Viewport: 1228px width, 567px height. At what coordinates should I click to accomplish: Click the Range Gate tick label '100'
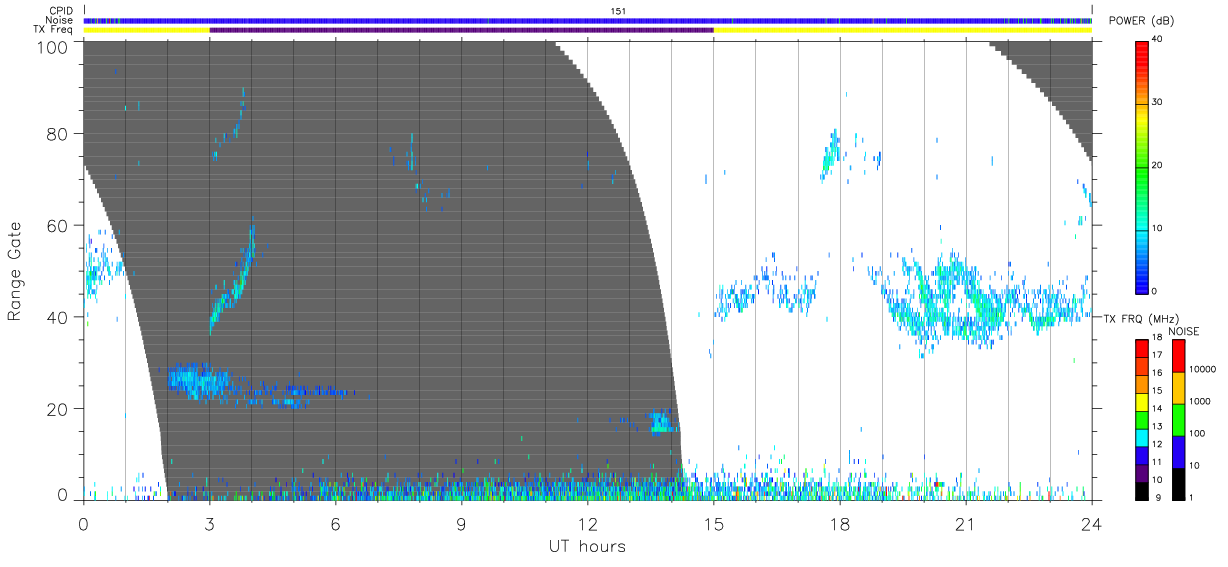click(54, 47)
